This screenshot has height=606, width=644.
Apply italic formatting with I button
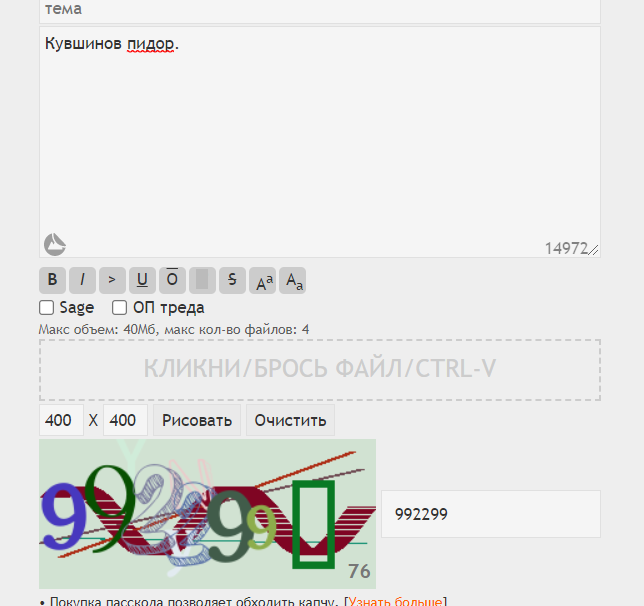click(82, 280)
